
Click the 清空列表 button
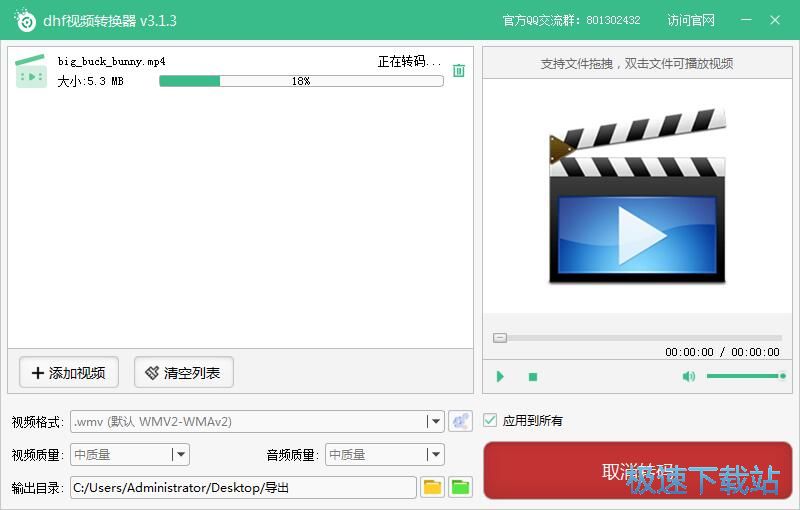(184, 373)
